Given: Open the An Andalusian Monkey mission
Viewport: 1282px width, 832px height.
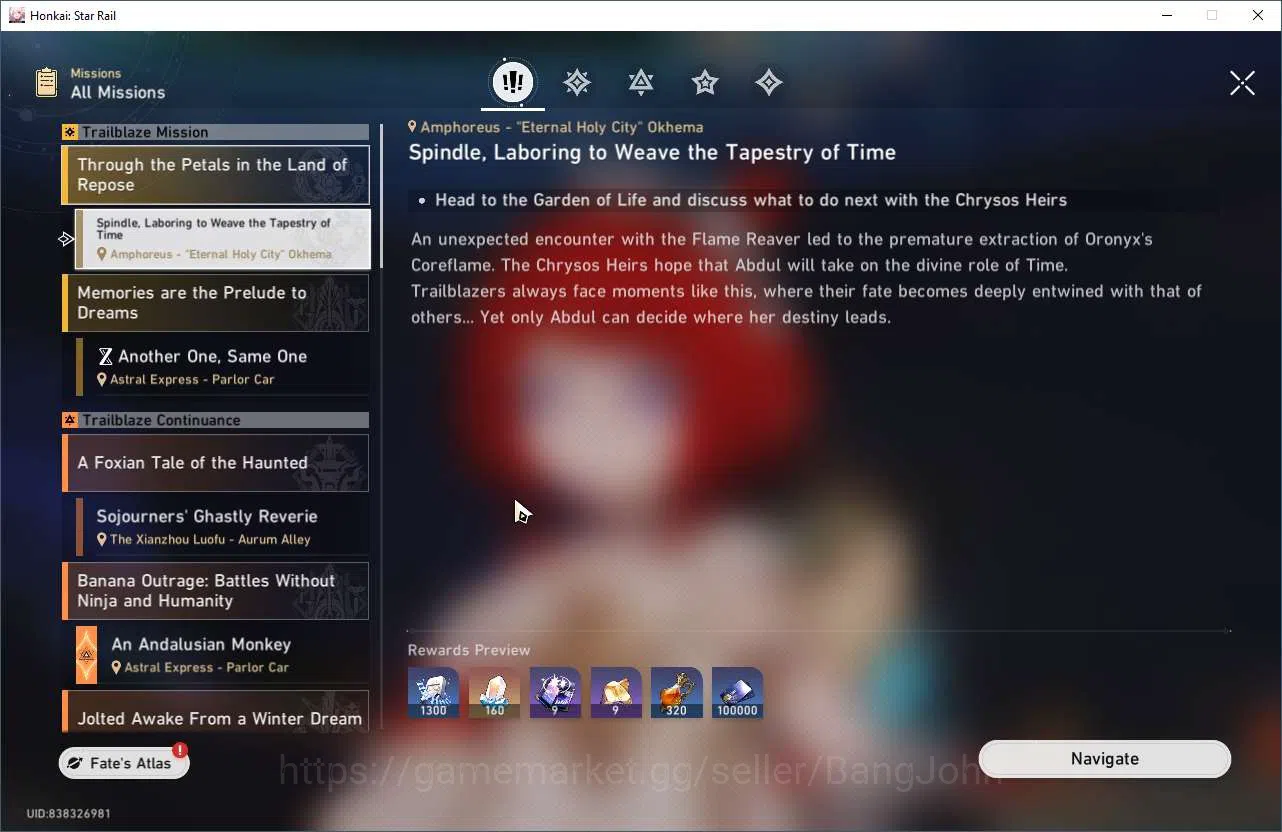Looking at the screenshot, I should click(x=223, y=655).
